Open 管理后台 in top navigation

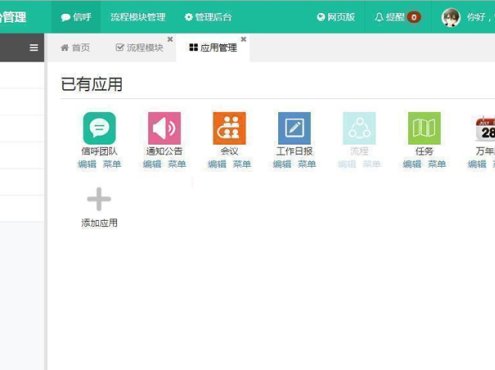[208, 17]
